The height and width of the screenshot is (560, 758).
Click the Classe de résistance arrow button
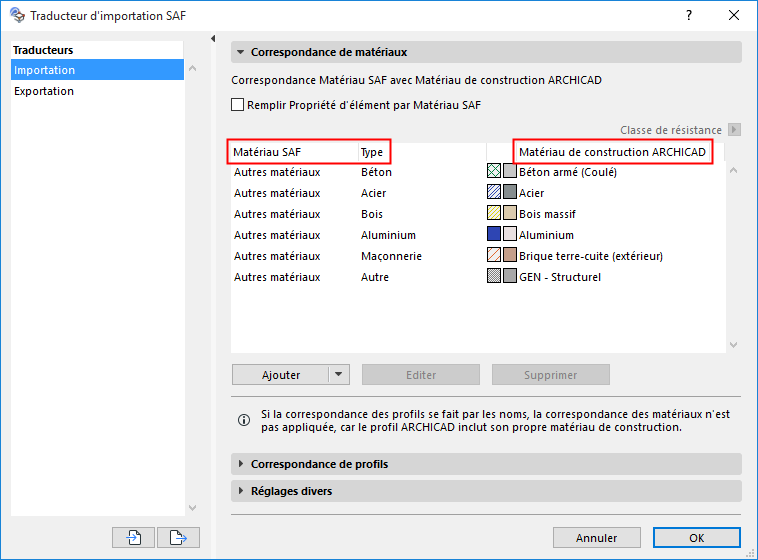point(734,130)
